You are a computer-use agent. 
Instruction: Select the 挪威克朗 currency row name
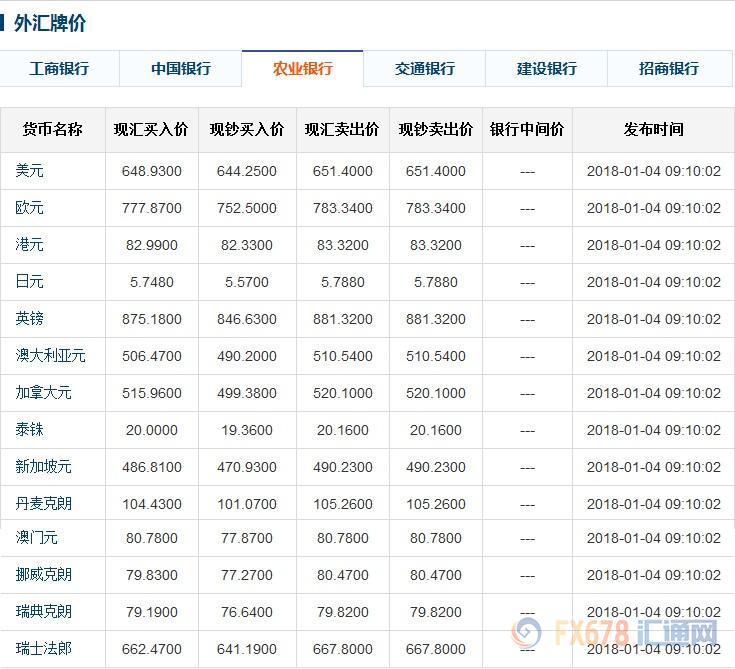tap(43, 575)
